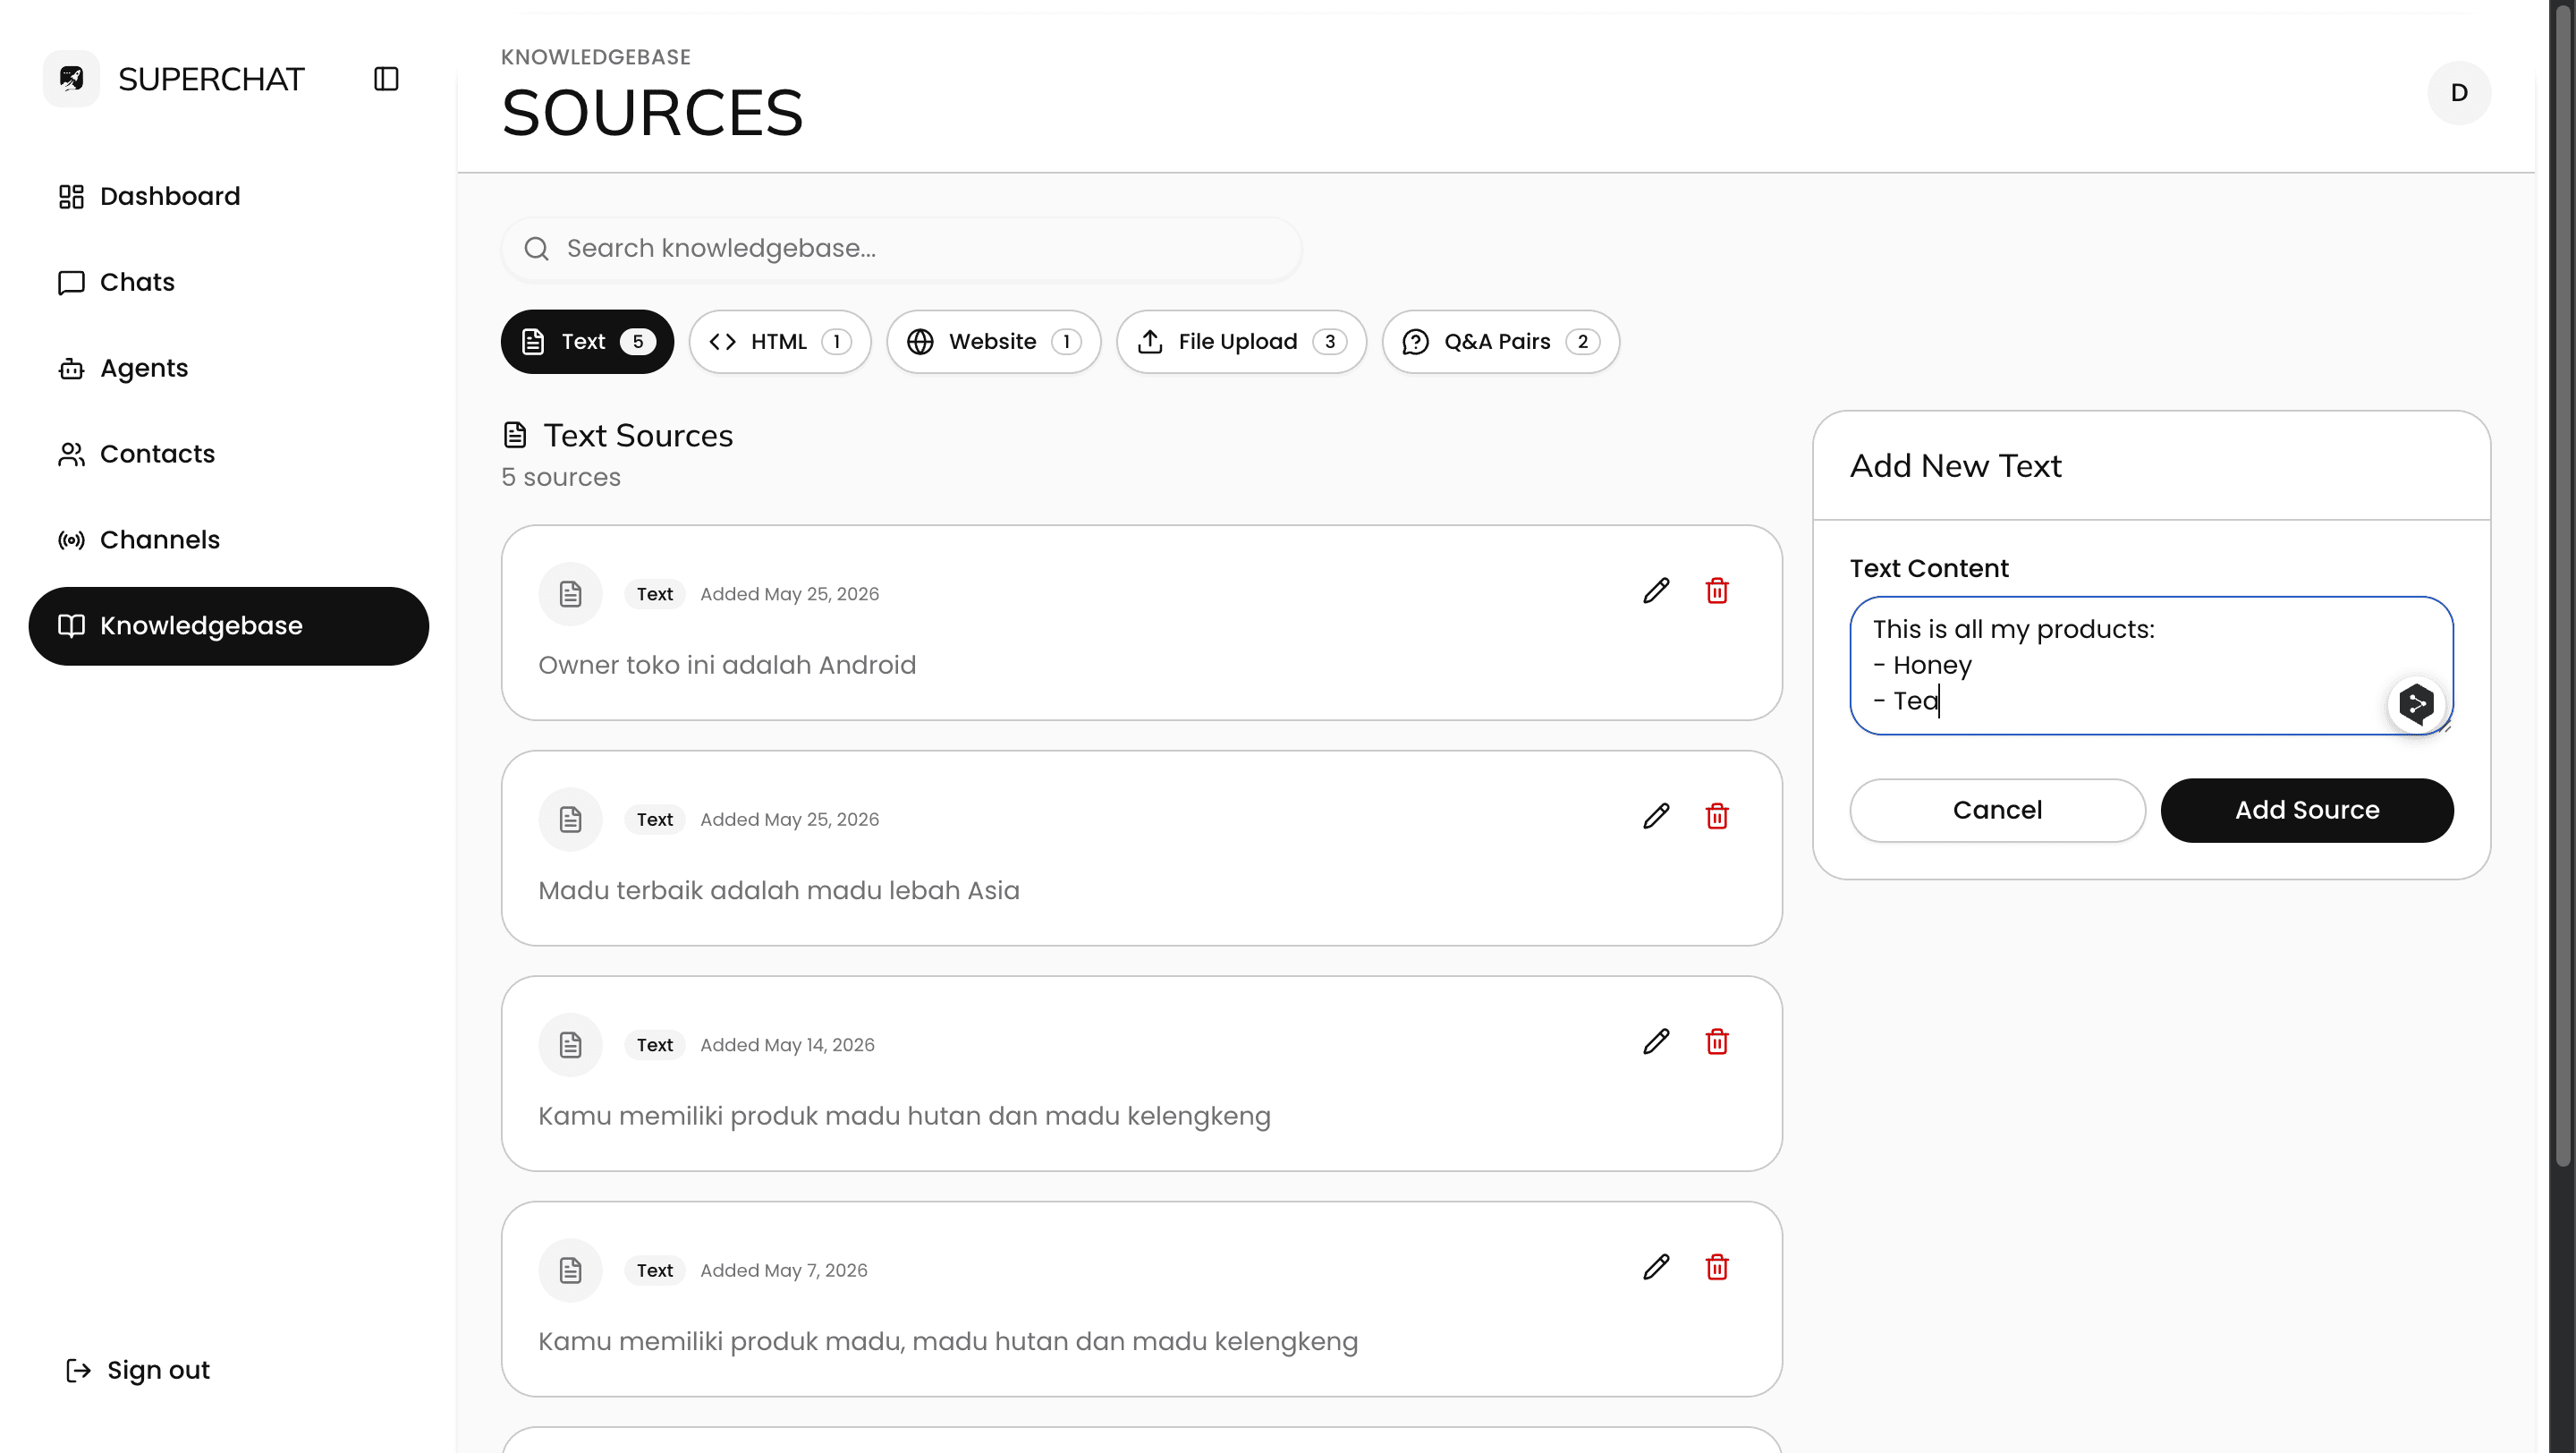
Task: Click 'Owner toko ini adalah Android' text
Action: click(727, 666)
